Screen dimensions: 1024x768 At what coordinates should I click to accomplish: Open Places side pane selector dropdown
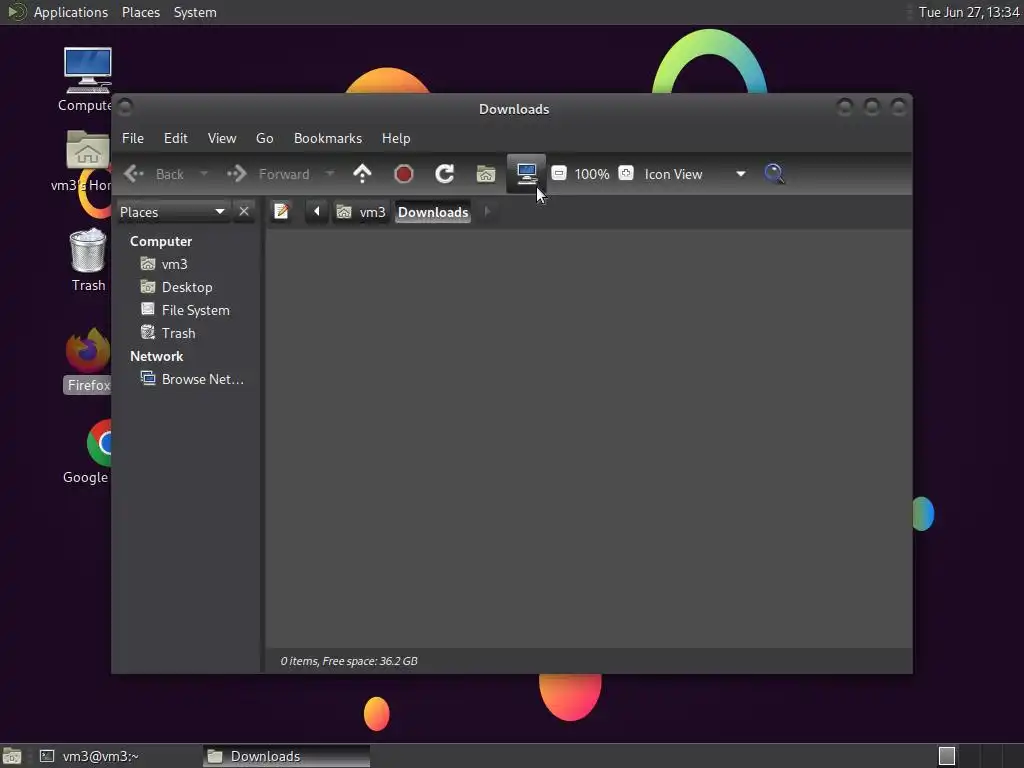coord(172,212)
